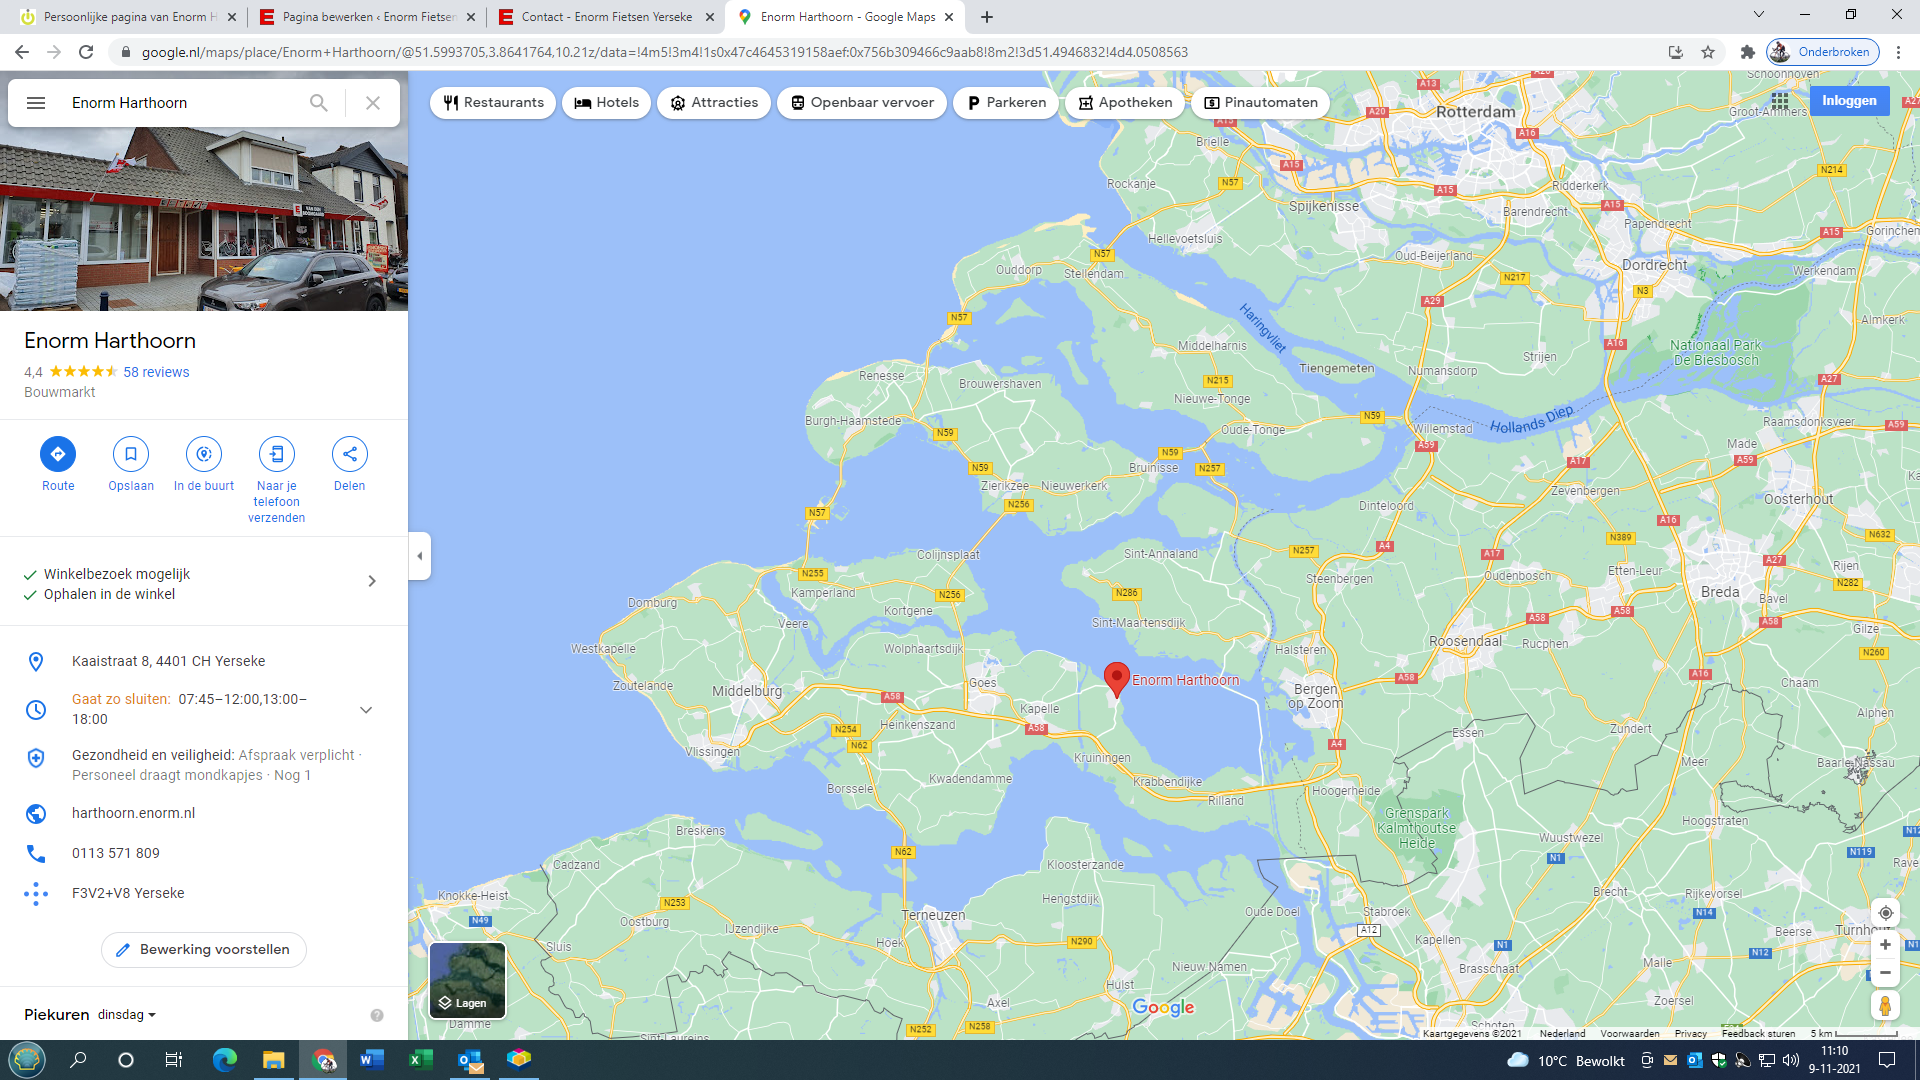
Task: Click the store photo of Enorm Harthoorn
Action: pos(204,218)
